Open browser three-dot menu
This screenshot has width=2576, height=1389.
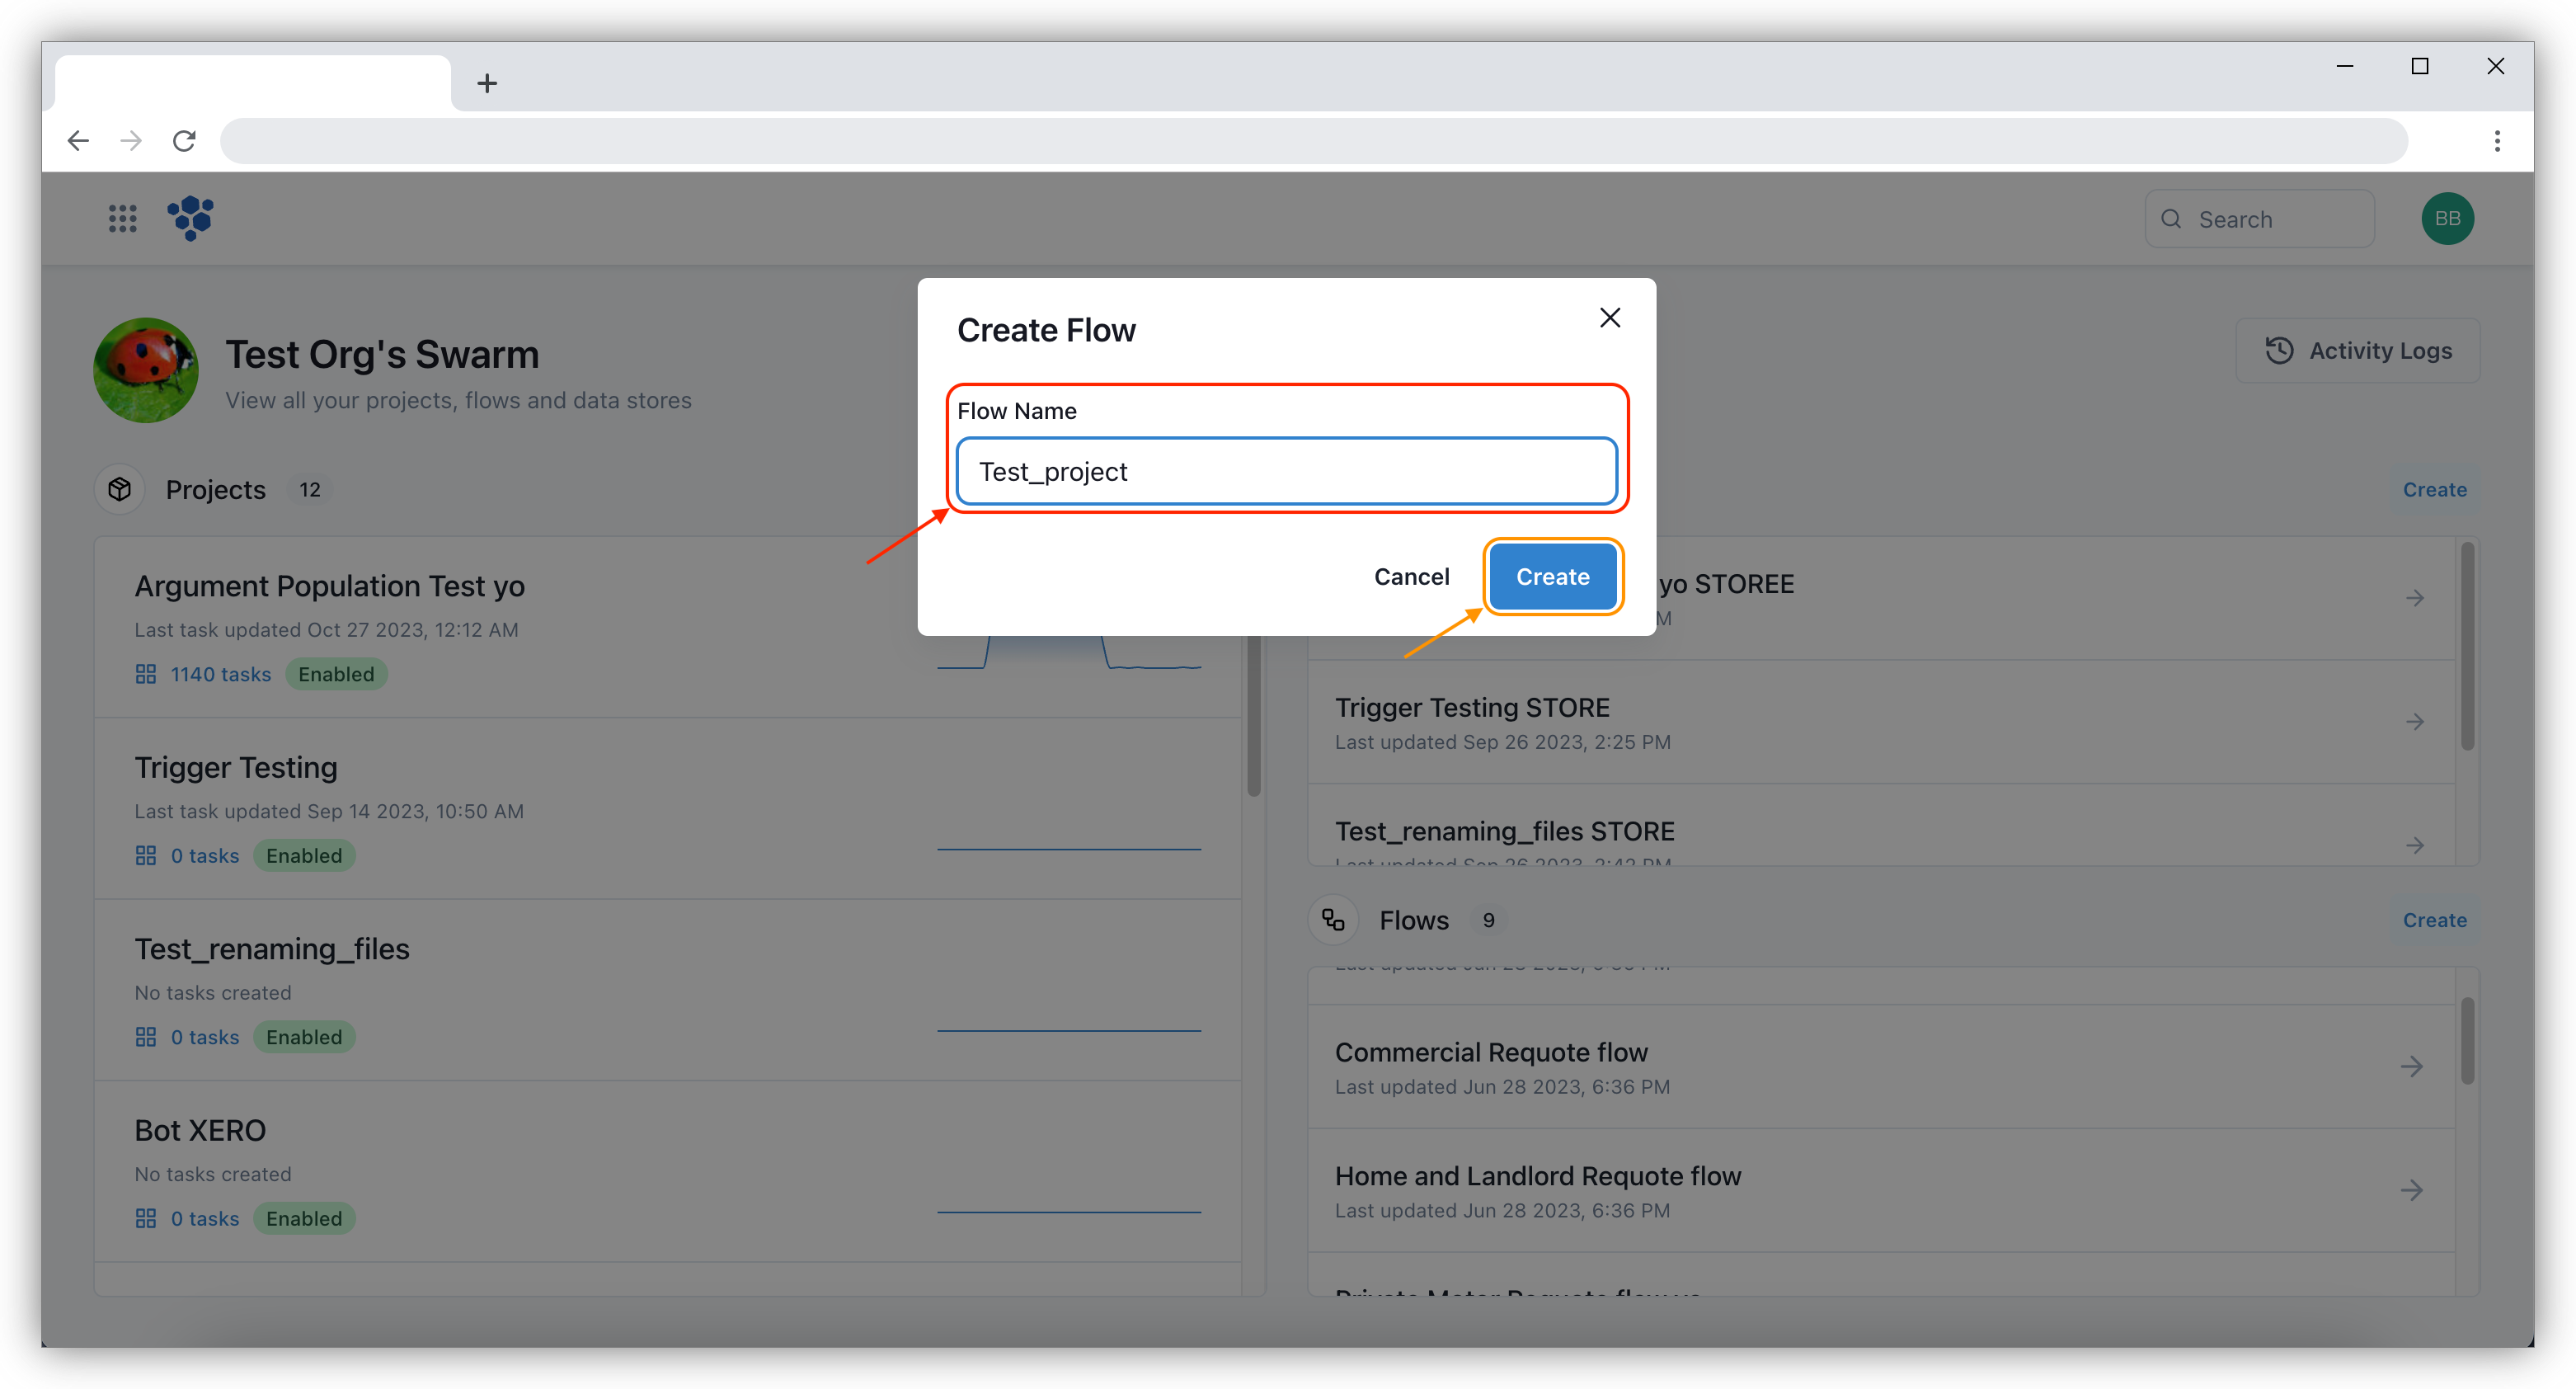[x=2497, y=141]
